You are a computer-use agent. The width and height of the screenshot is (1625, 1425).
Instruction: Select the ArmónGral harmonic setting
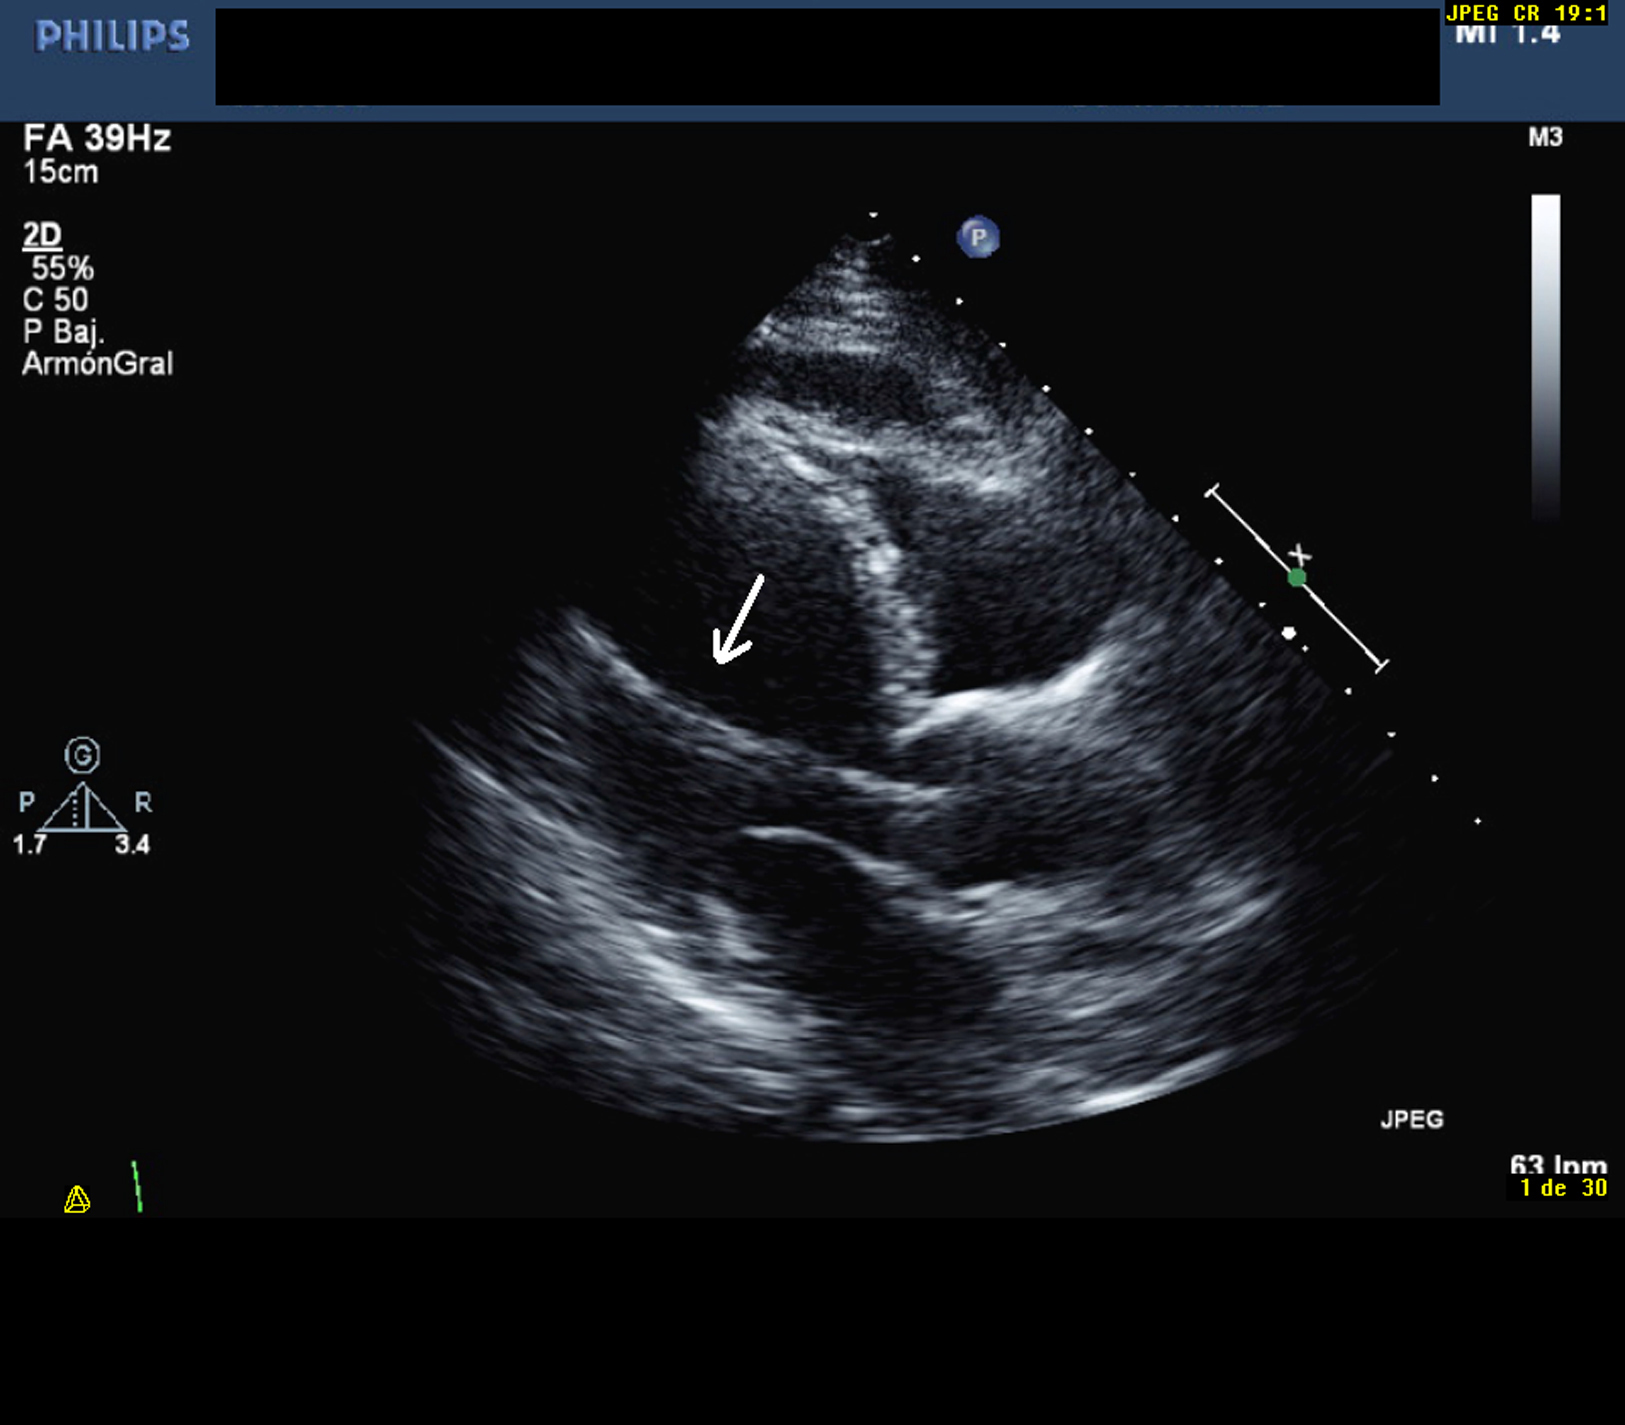coord(97,363)
